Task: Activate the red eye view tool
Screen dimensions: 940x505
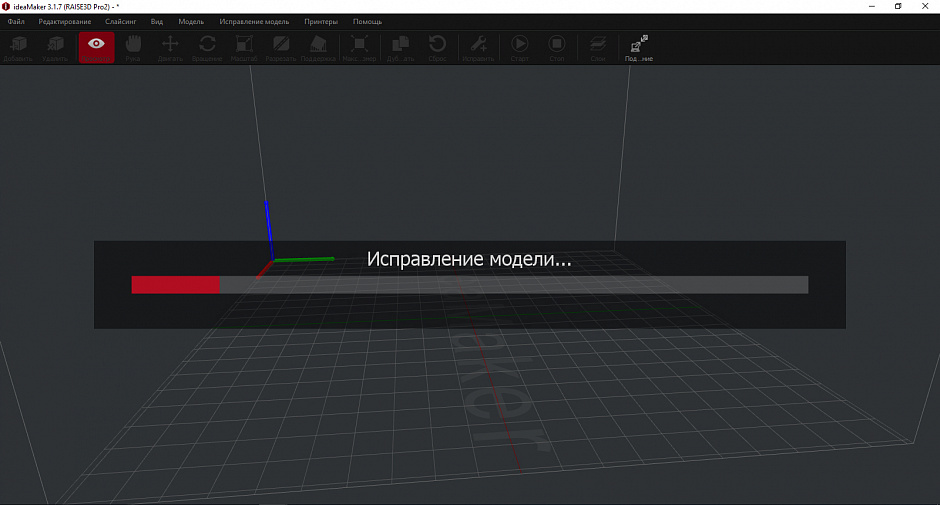Action: click(x=96, y=47)
